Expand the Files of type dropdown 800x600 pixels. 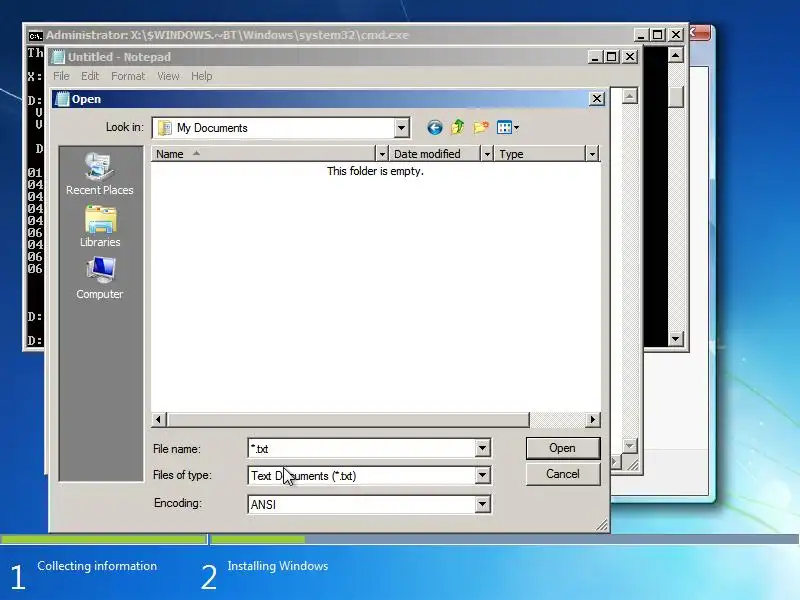coord(482,476)
